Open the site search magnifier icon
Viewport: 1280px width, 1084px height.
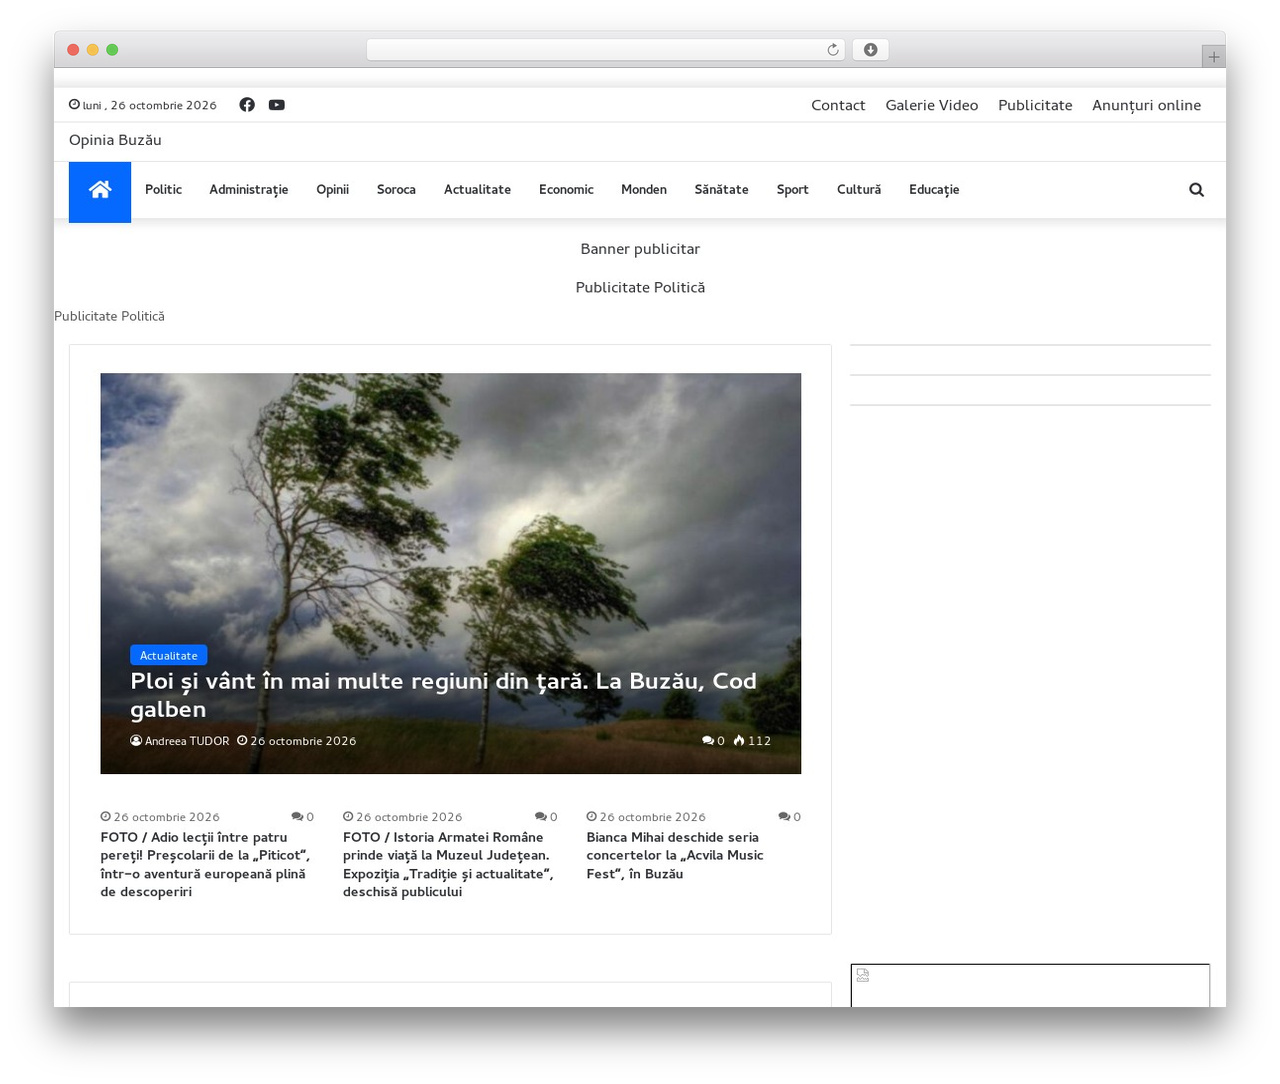1196,190
